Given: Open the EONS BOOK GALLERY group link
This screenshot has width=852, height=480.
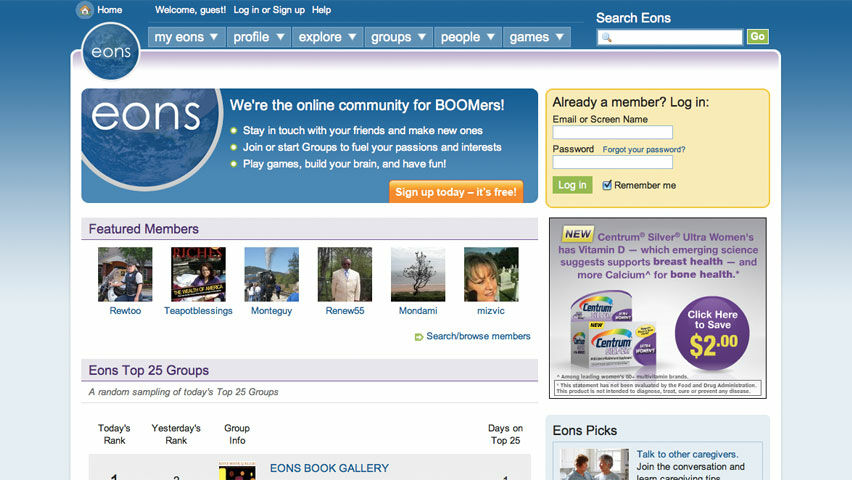Looking at the screenshot, I should tap(329, 468).
